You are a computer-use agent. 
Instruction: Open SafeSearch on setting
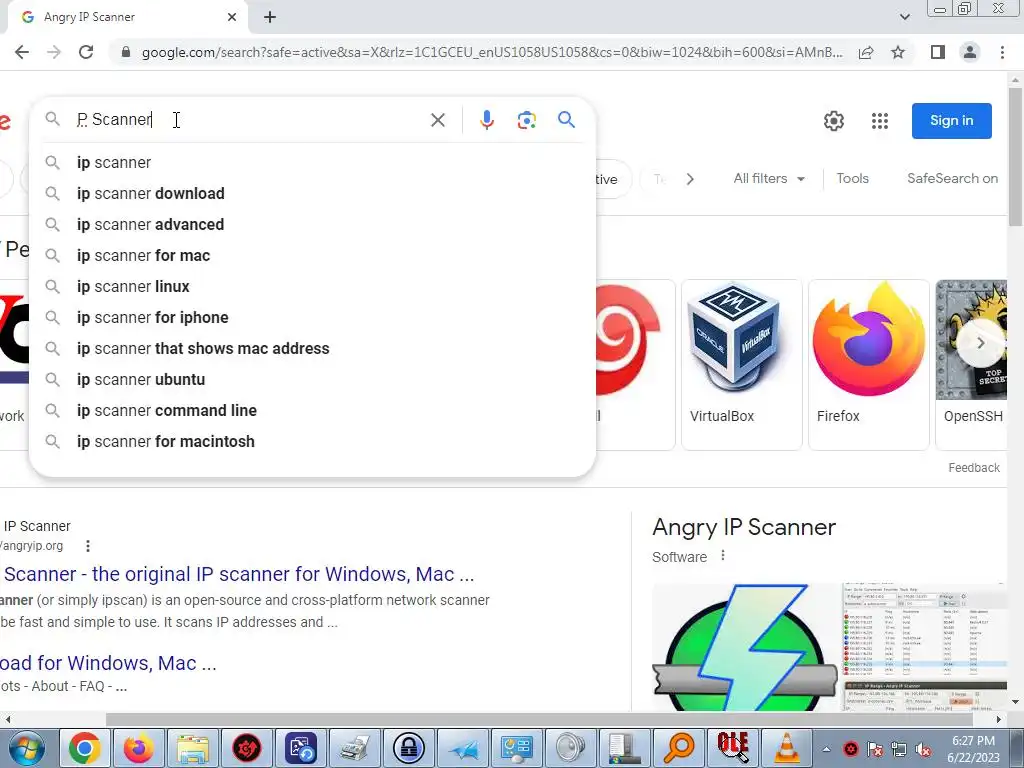tap(952, 178)
